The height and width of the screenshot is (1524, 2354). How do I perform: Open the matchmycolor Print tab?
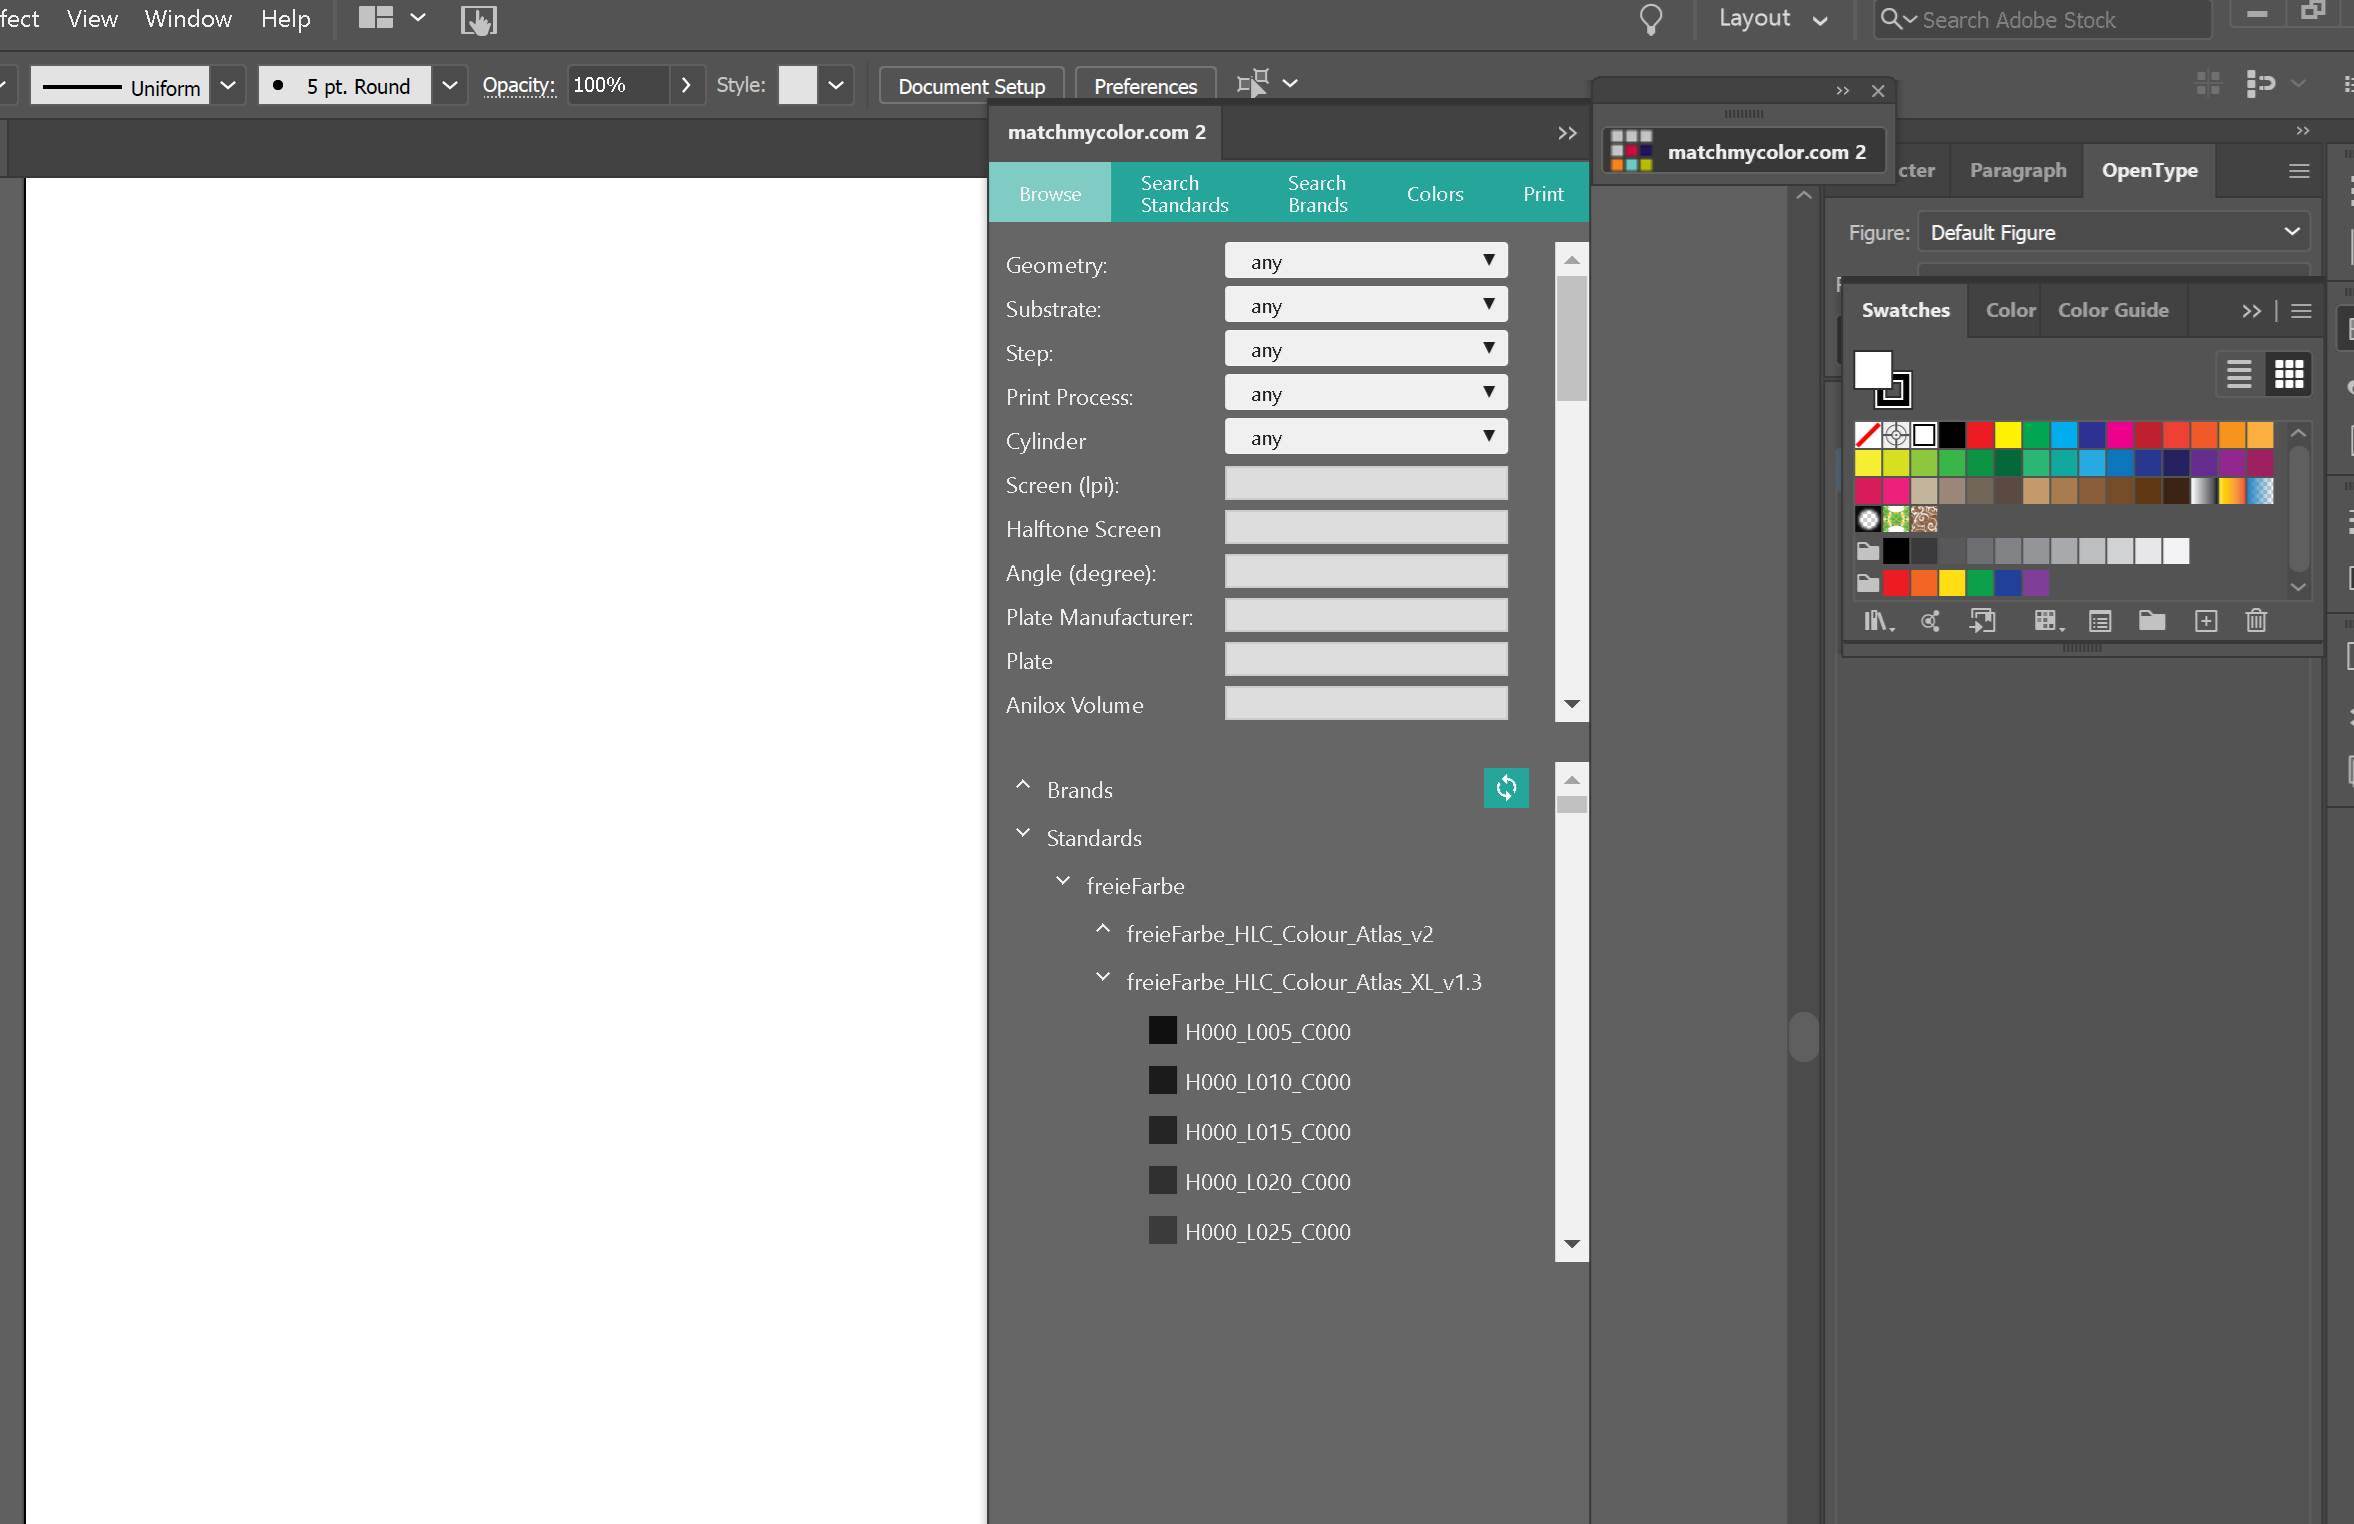1542,193
